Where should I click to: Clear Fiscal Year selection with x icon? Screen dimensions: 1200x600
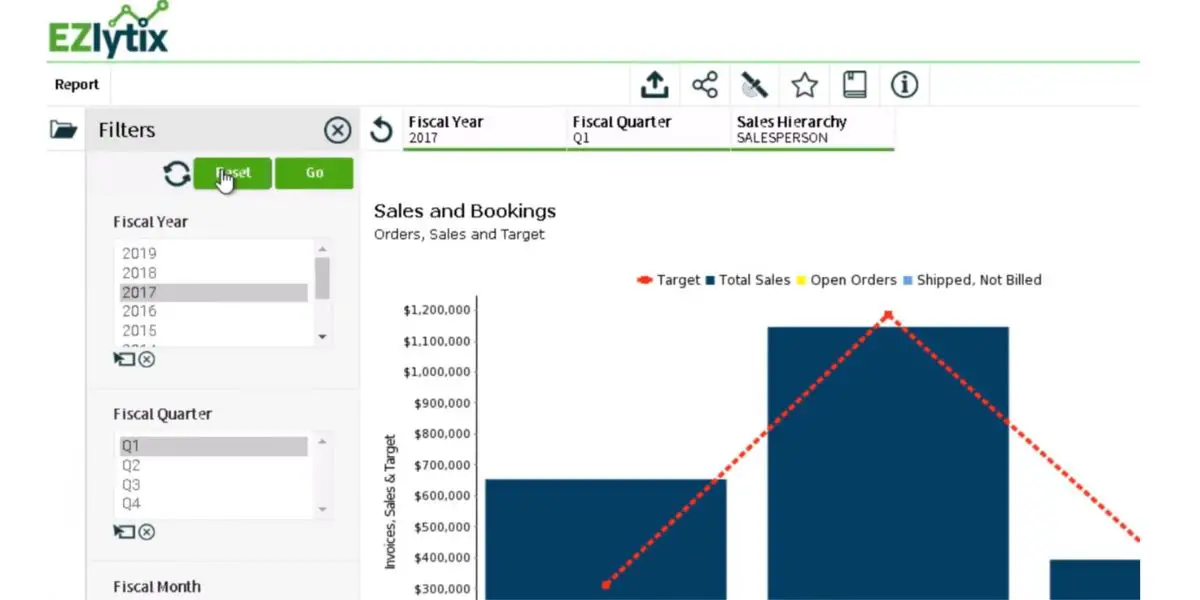tap(147, 359)
